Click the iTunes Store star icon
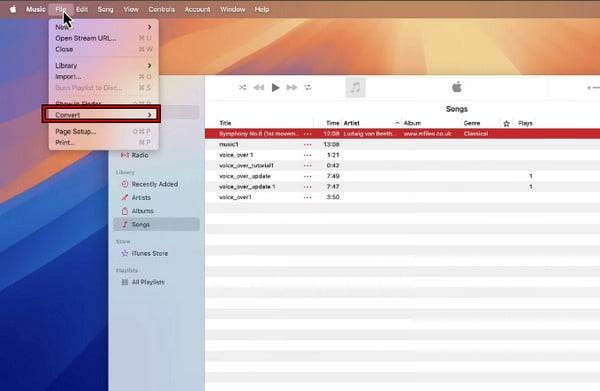Screen dimensions: 600x391 click(x=125, y=253)
